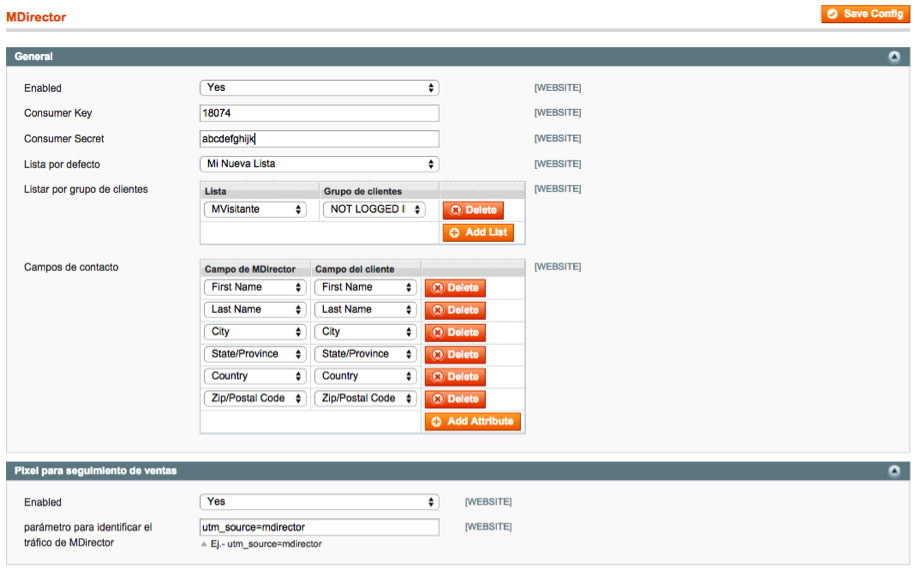Click the Ej.- utm_source=mdirector hint text
The image size is (915, 571).
[266, 544]
